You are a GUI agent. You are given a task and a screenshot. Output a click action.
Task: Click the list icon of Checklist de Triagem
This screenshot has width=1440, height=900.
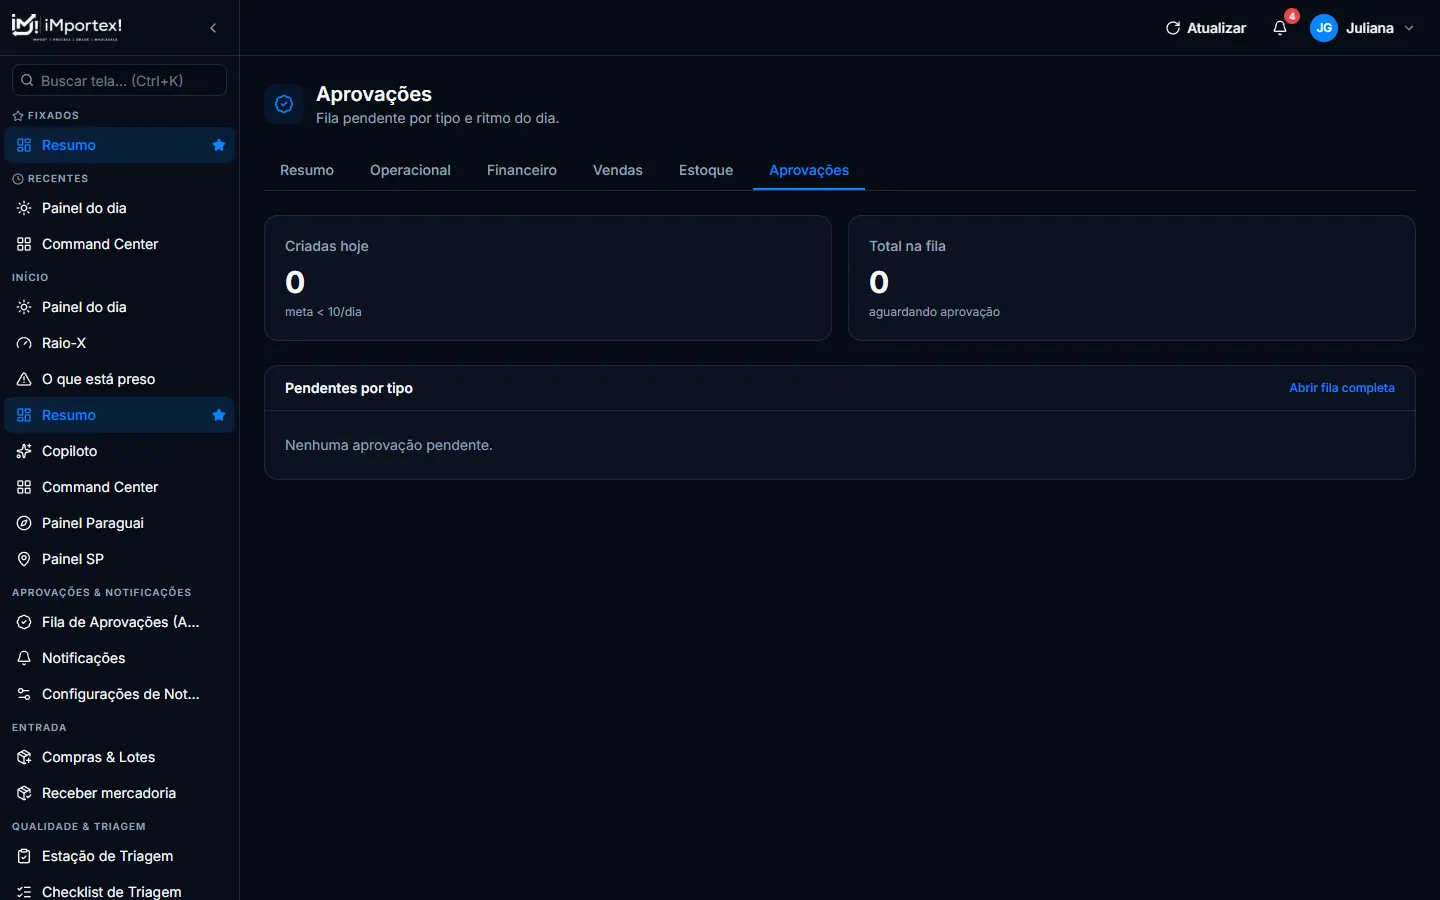[x=24, y=892]
